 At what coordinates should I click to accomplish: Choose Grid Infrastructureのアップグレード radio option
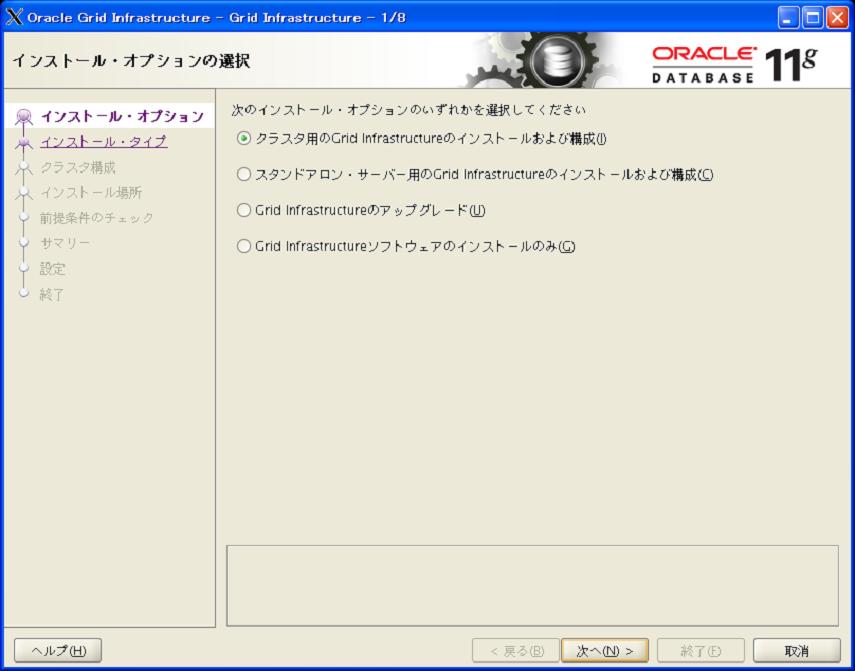(x=244, y=210)
